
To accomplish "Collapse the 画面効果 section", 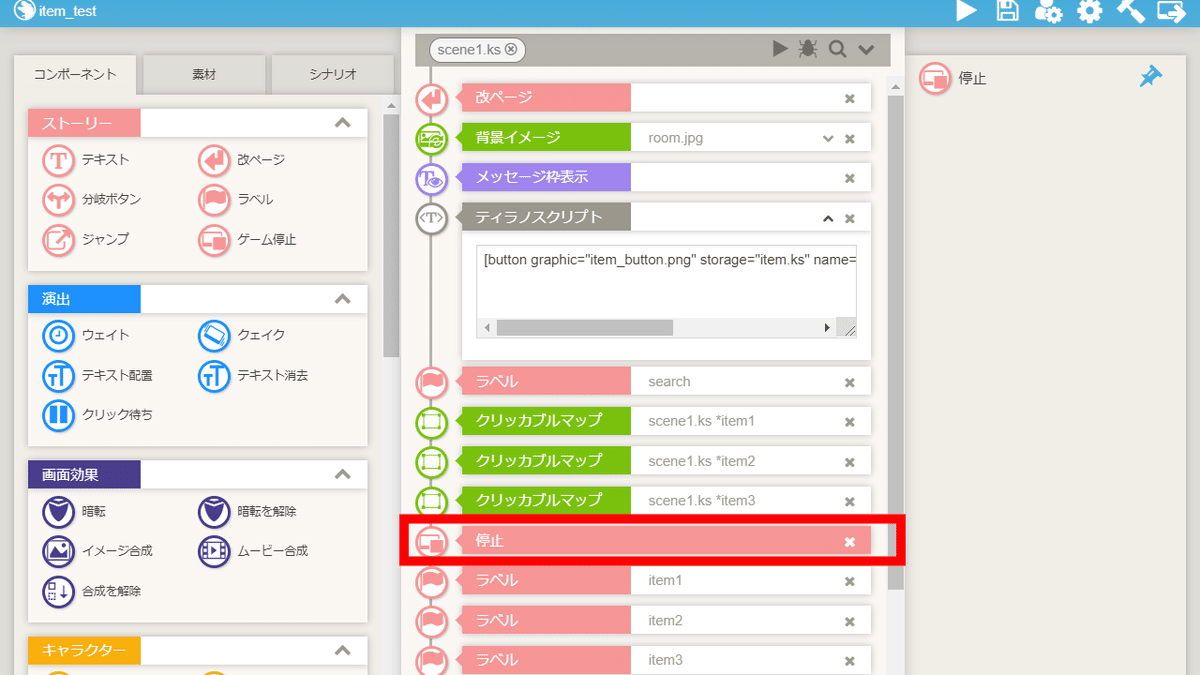I will [x=342, y=474].
